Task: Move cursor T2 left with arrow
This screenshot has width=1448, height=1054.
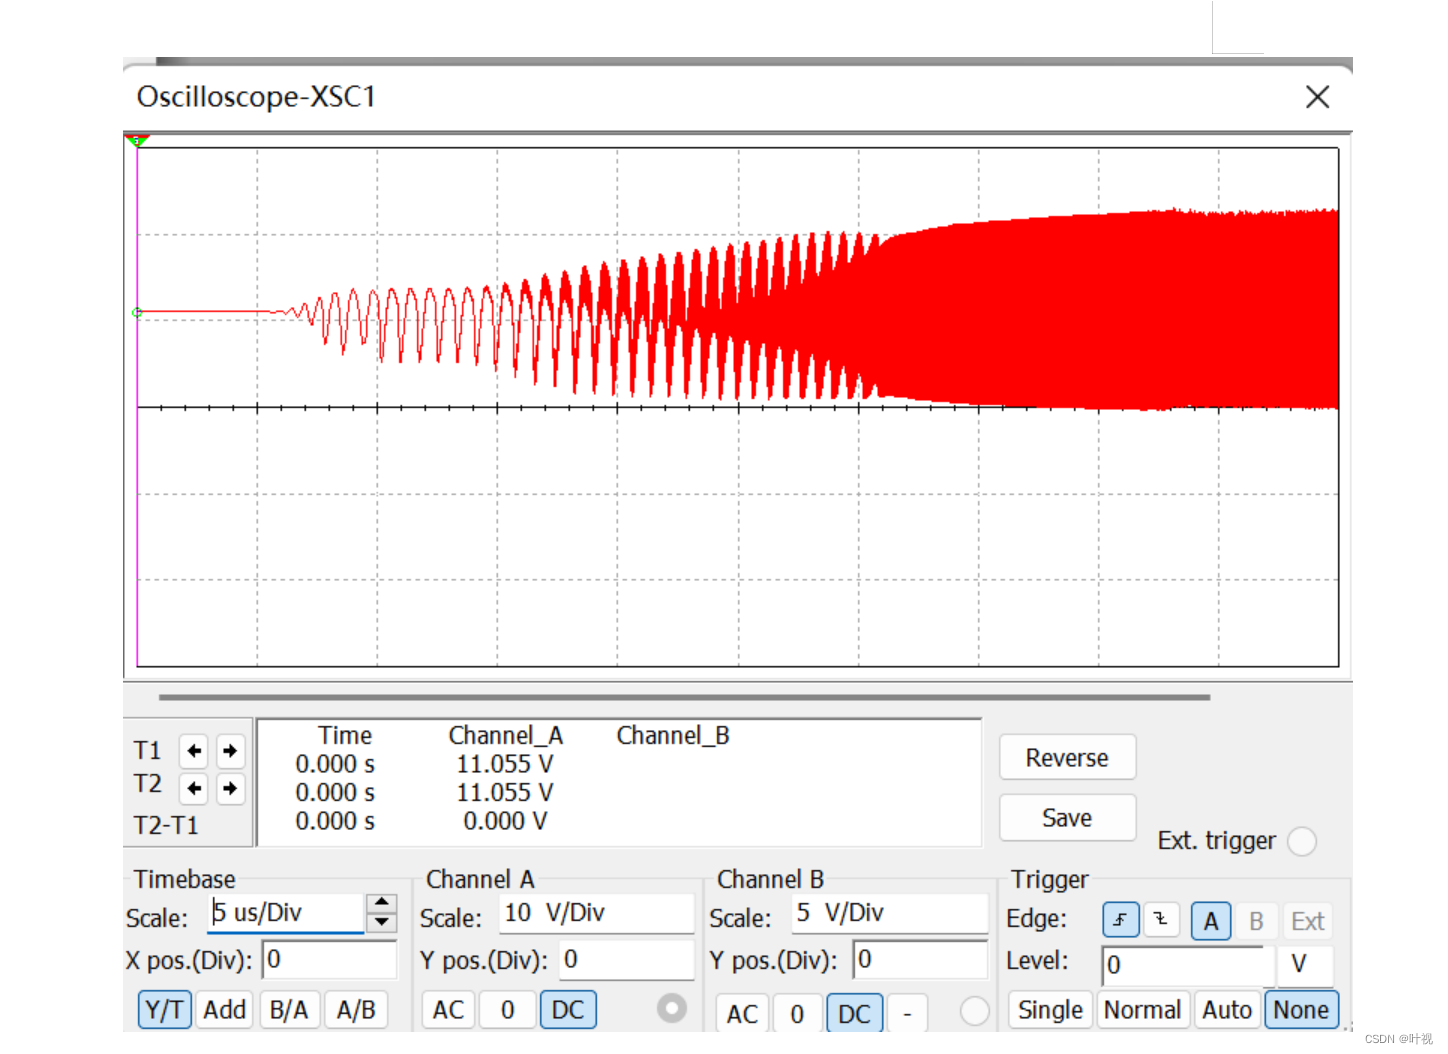Action: coord(194,788)
